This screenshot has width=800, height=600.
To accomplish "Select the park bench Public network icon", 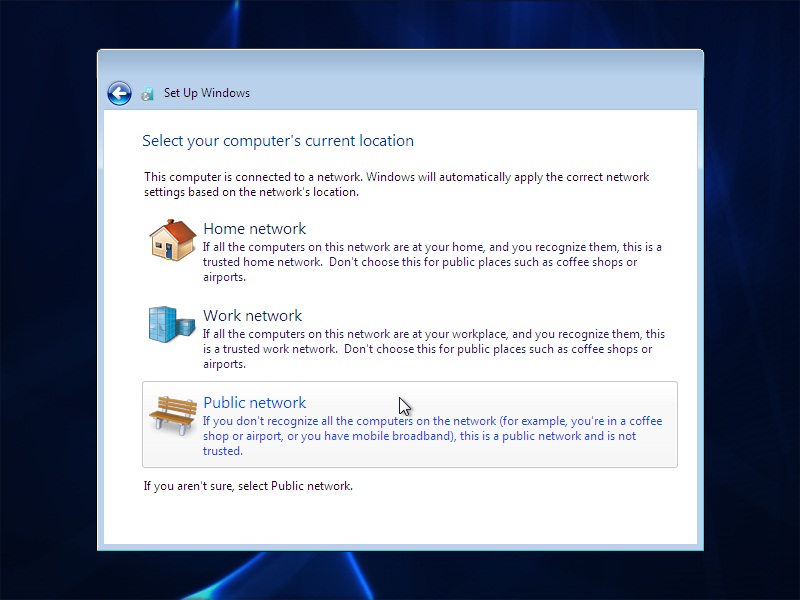I will (173, 415).
